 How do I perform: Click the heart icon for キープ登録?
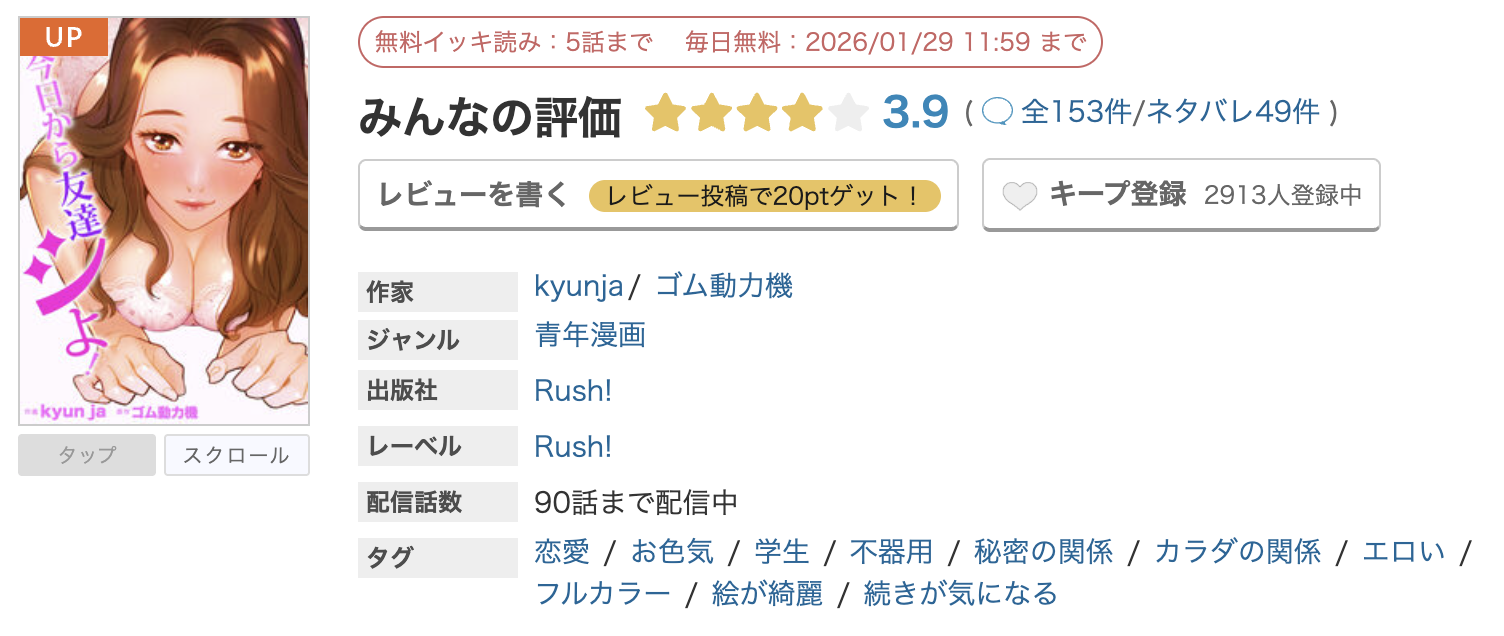click(1020, 196)
